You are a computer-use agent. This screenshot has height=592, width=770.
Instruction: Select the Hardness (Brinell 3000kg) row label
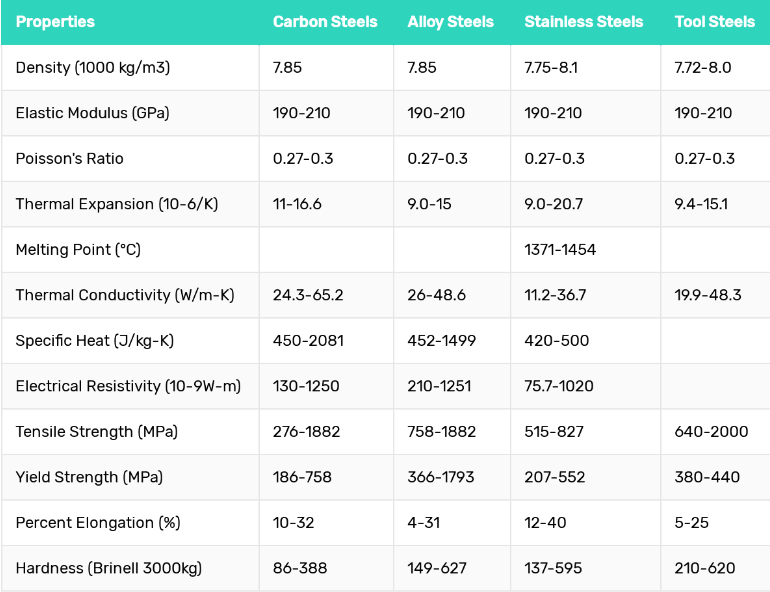108,568
